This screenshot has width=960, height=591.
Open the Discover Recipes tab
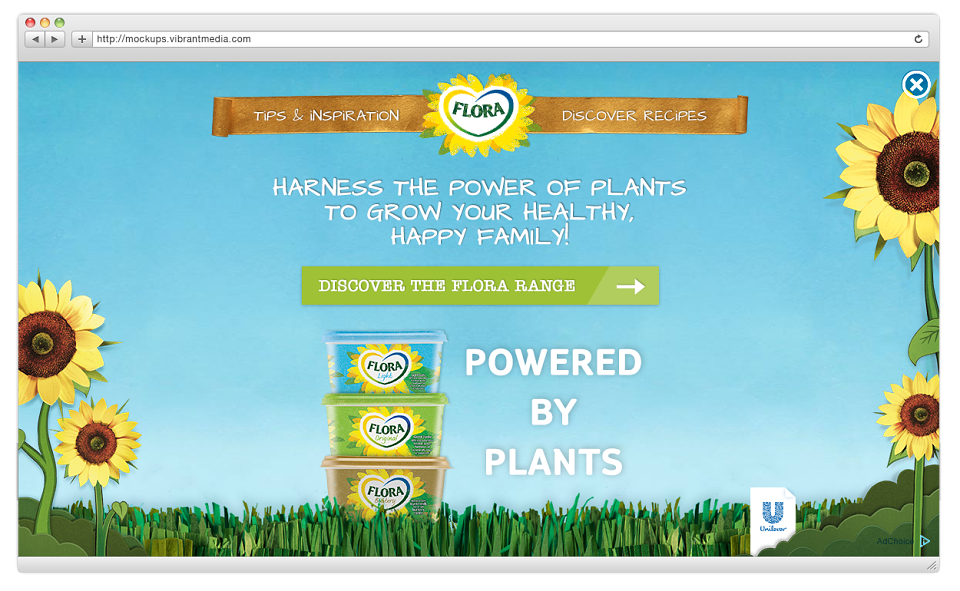click(x=634, y=116)
